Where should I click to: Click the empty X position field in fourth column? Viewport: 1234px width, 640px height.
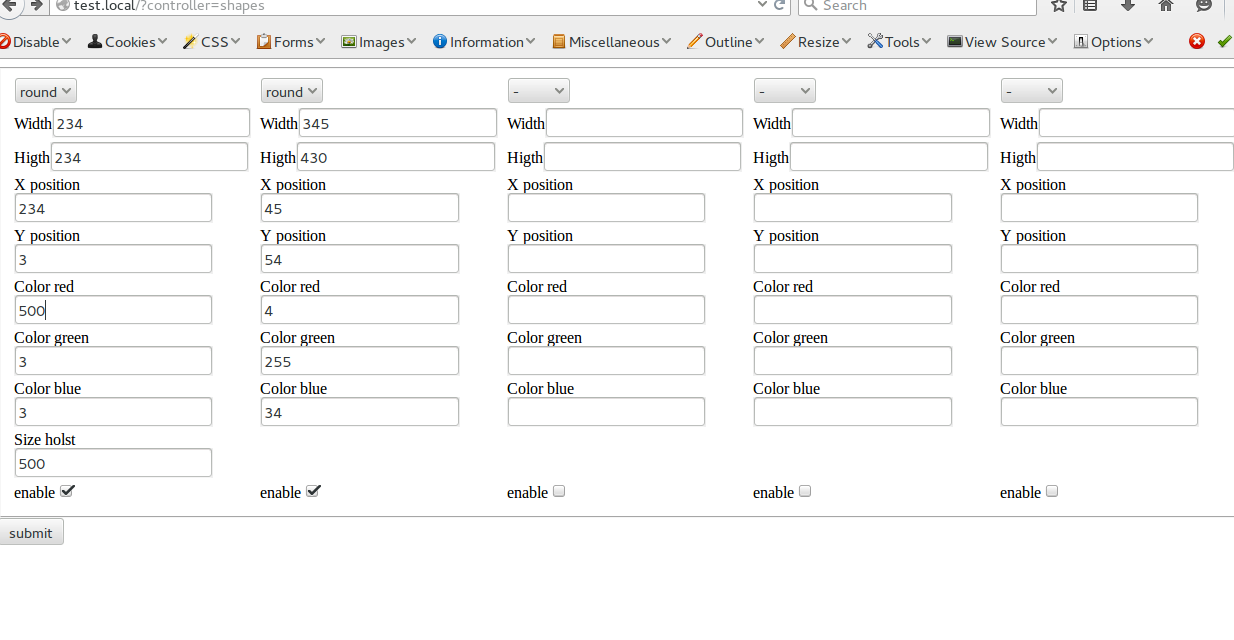pos(853,208)
